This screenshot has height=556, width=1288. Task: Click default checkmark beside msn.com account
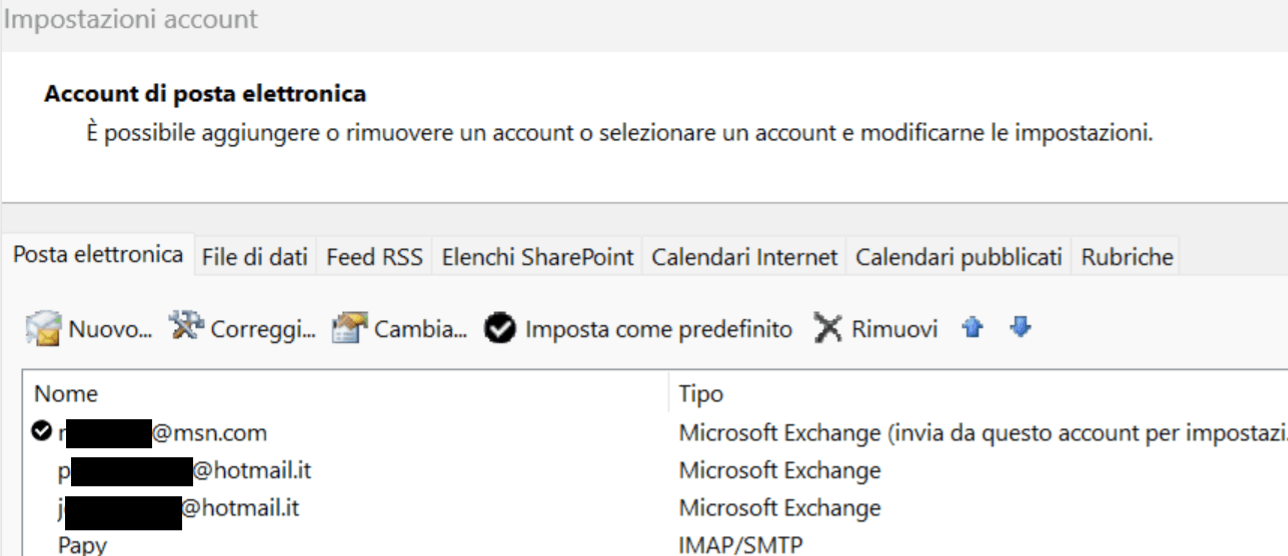[x=41, y=432]
